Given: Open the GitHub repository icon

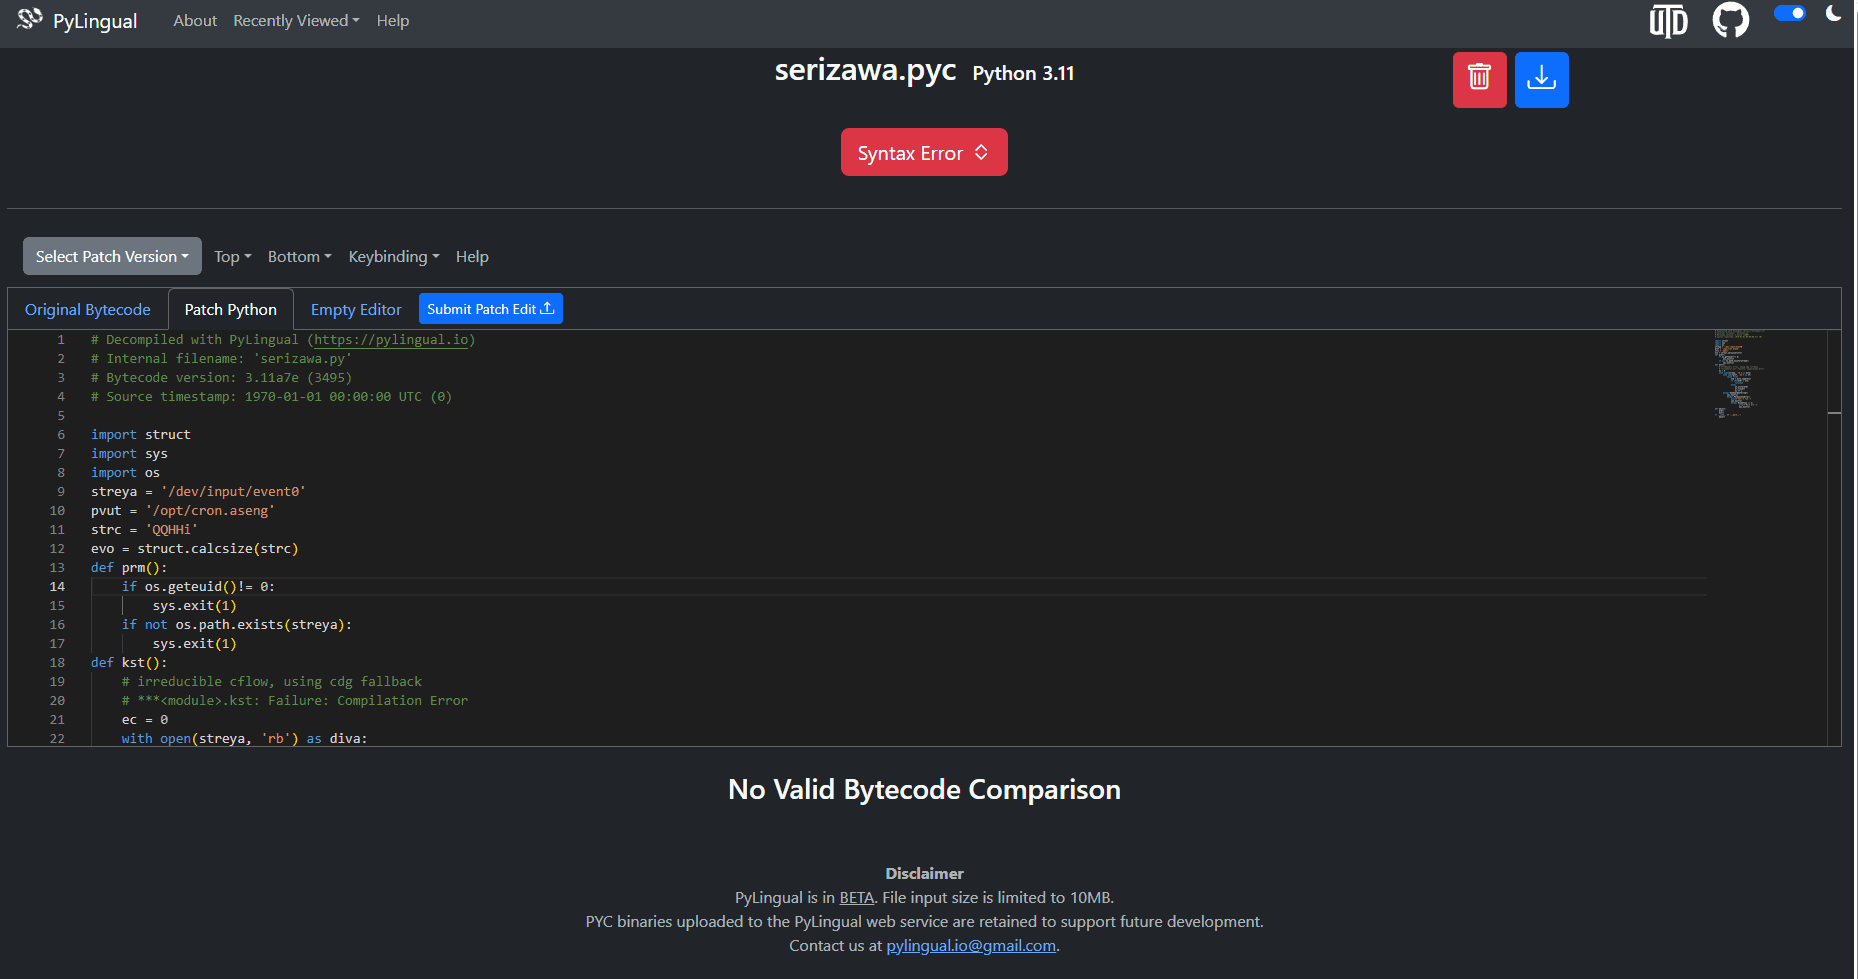Looking at the screenshot, I should coord(1730,20).
